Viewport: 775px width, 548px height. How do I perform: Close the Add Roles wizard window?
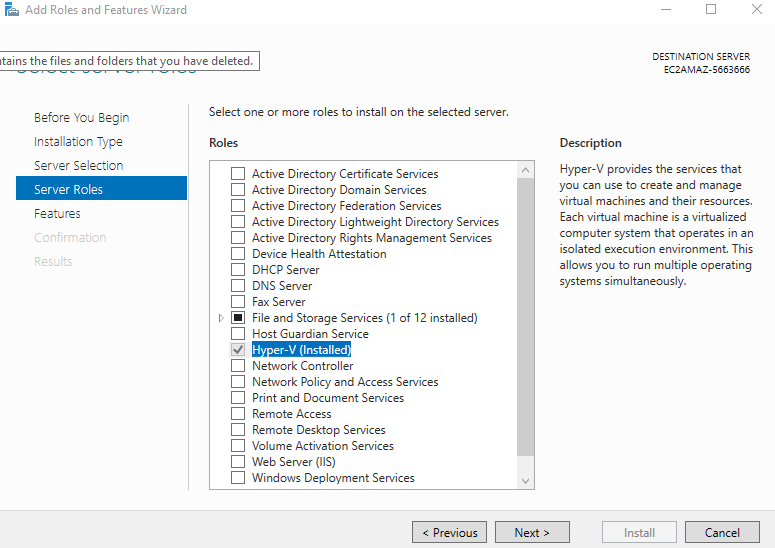pyautogui.click(x=756, y=9)
